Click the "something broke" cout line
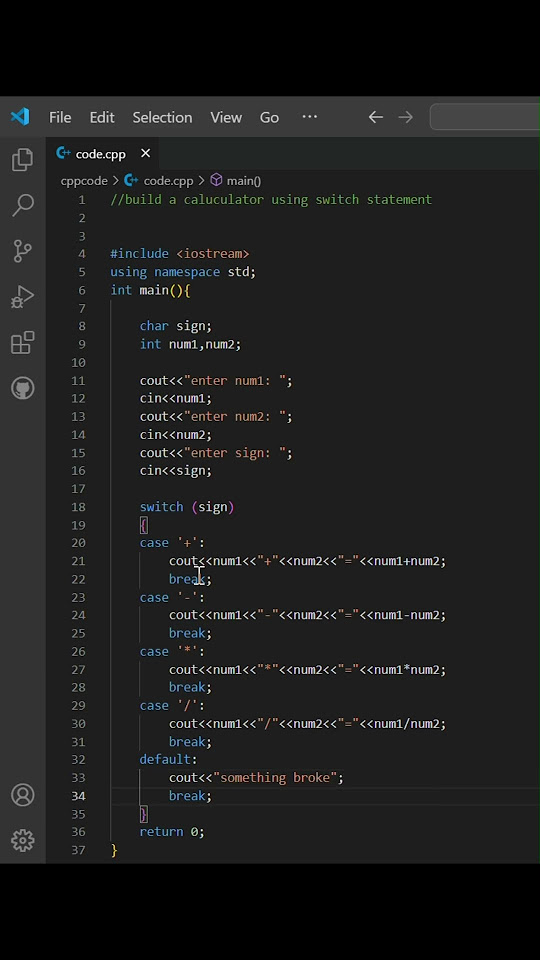The width and height of the screenshot is (540, 960). (257, 778)
